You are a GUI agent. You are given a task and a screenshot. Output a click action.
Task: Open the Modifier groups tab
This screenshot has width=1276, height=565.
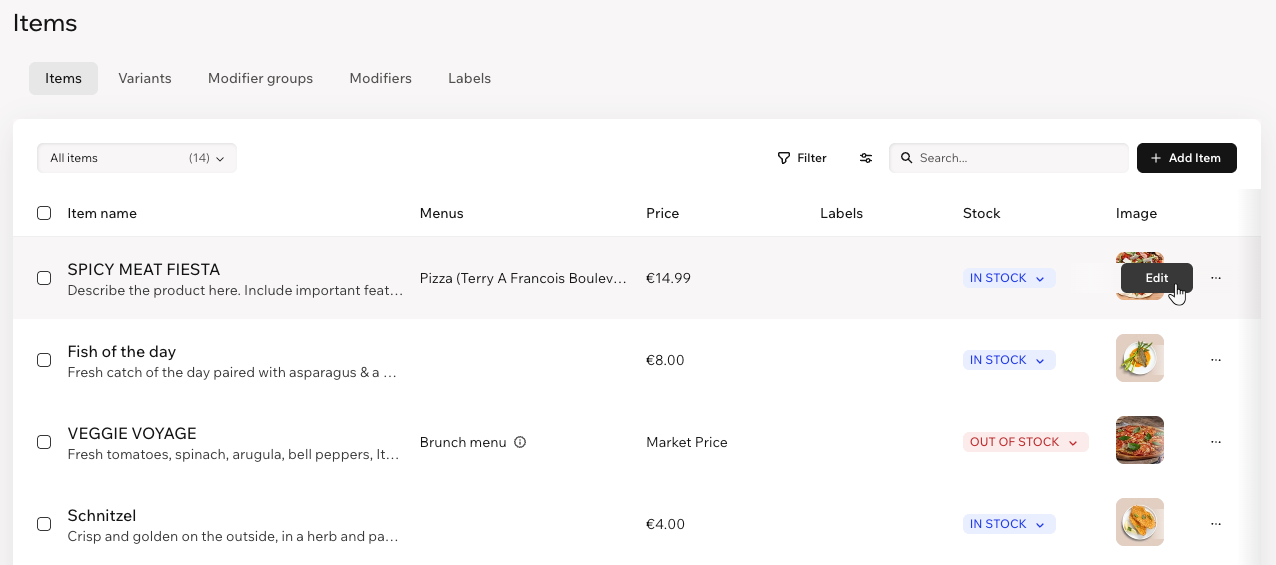click(x=260, y=78)
